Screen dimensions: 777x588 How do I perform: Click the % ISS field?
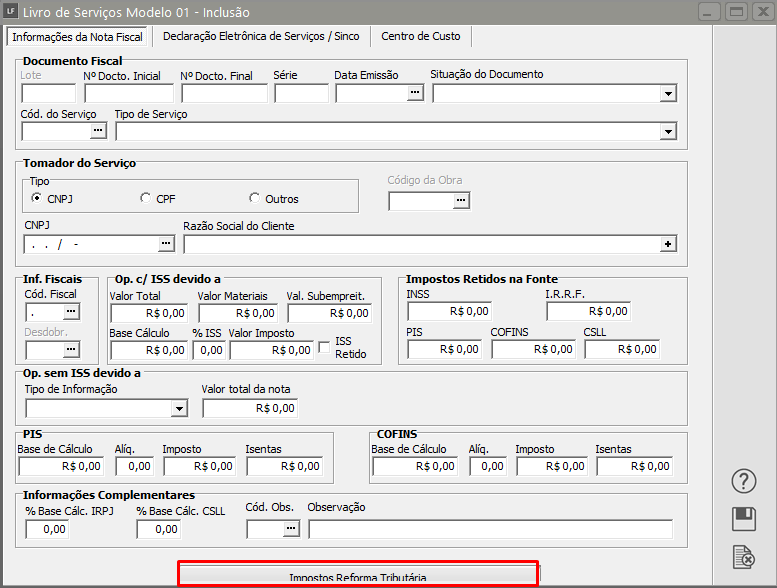(209, 350)
